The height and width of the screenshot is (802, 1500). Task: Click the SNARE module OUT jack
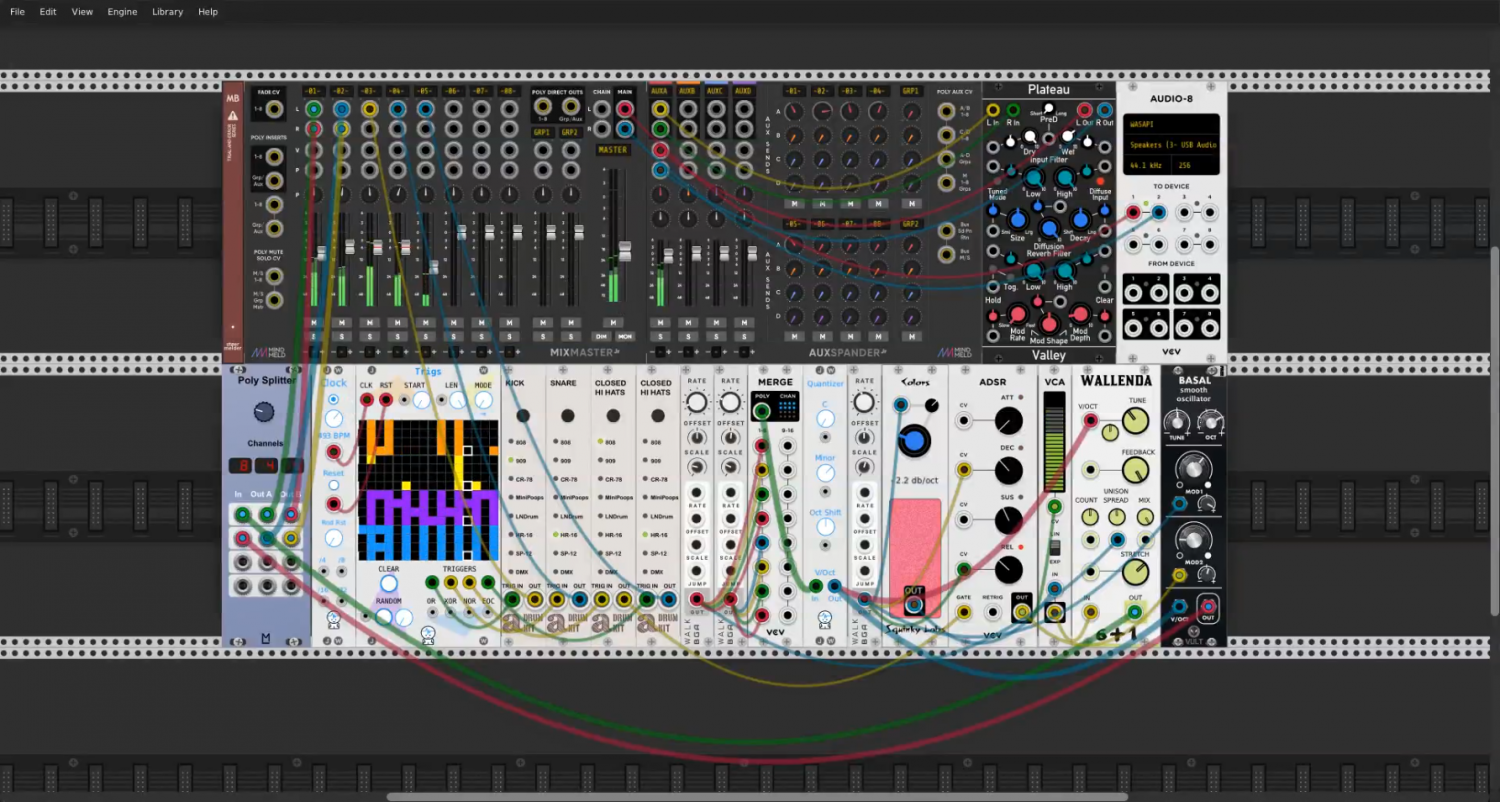pos(580,600)
